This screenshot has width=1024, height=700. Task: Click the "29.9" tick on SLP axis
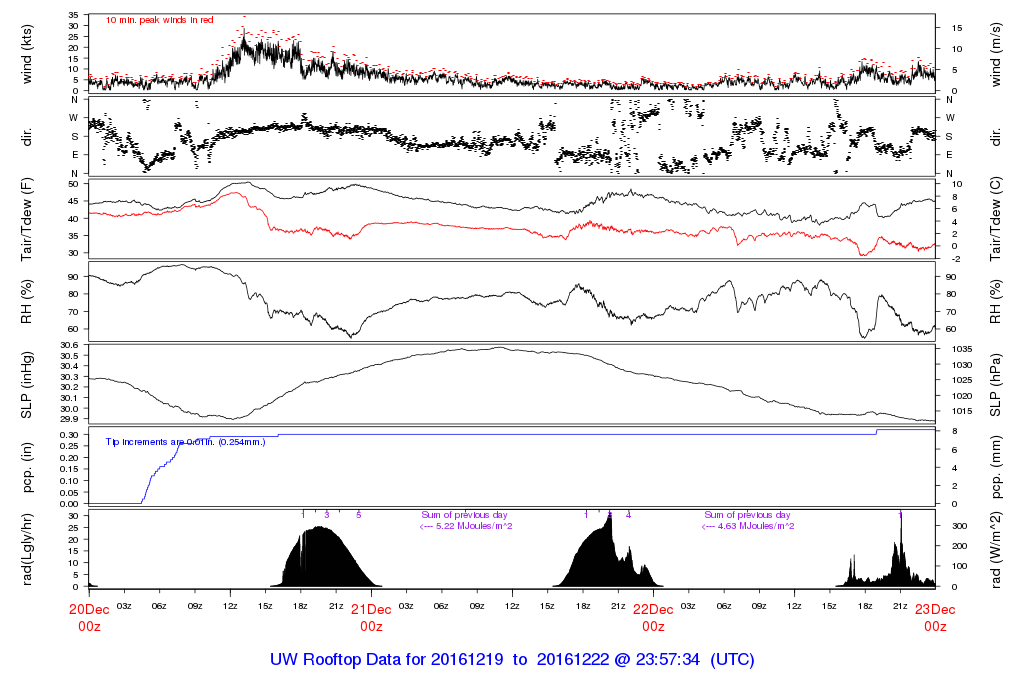coord(69,419)
